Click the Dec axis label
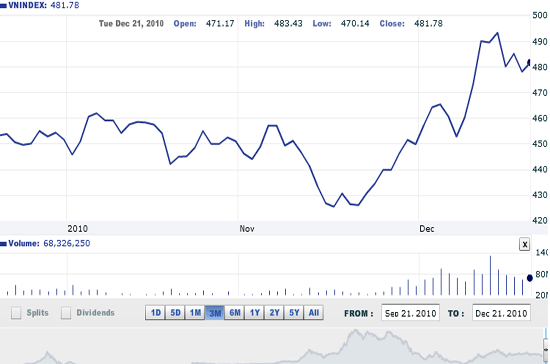The width and height of the screenshot is (550, 364). click(427, 229)
